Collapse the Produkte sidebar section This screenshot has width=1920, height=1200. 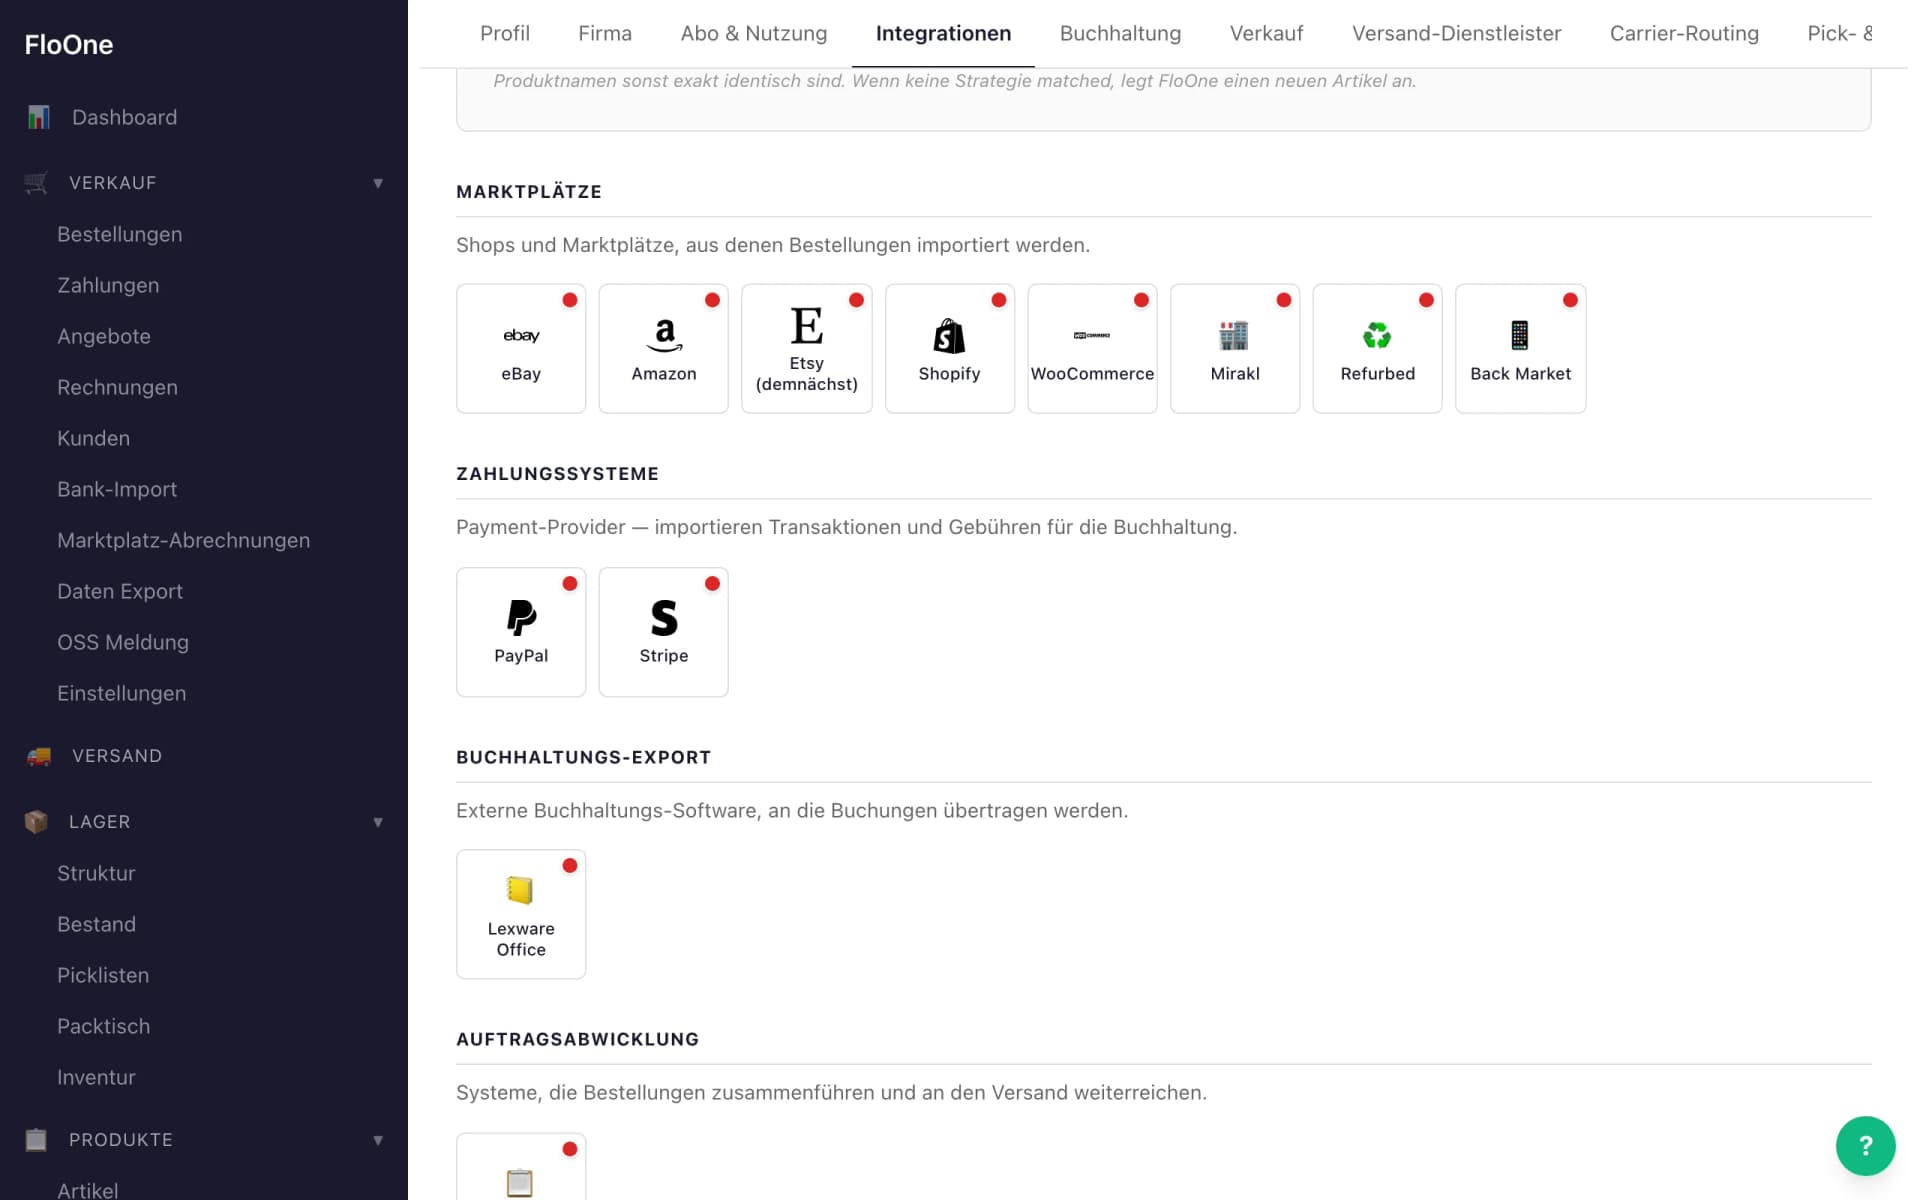tap(204, 1140)
